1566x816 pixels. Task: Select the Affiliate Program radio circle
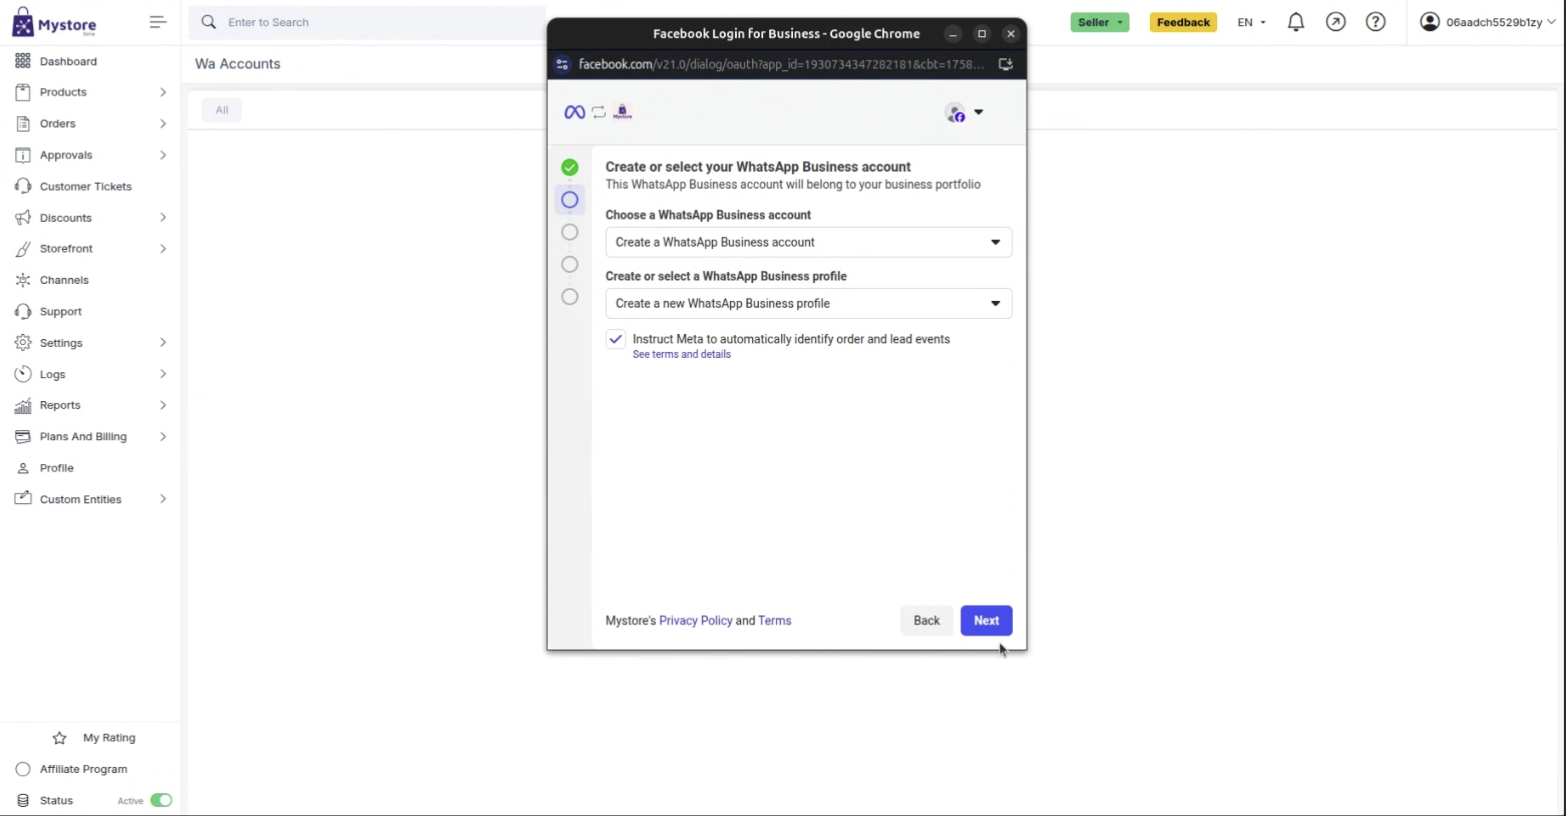(x=23, y=769)
